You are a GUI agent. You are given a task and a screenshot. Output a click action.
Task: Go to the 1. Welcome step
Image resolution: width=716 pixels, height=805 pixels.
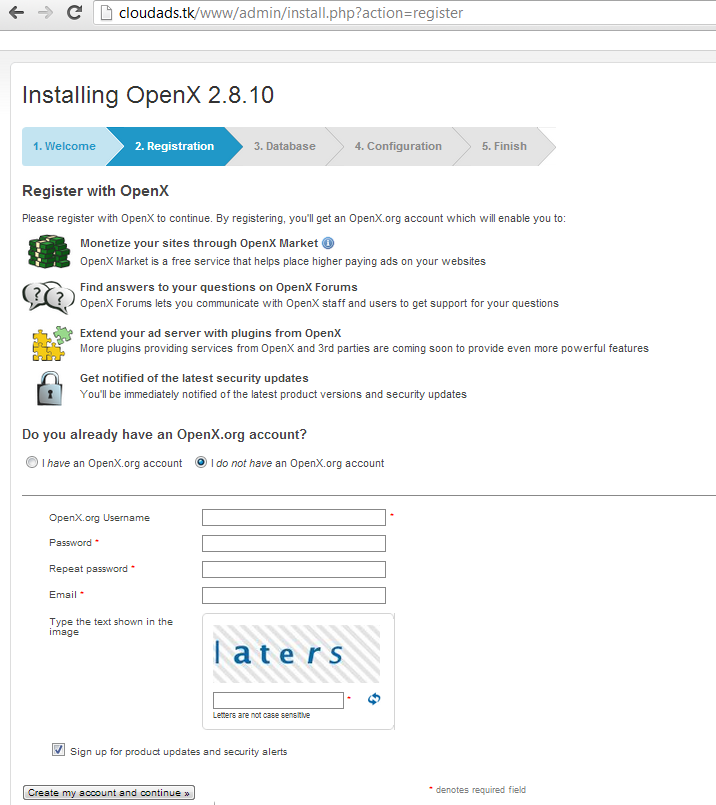(64, 146)
